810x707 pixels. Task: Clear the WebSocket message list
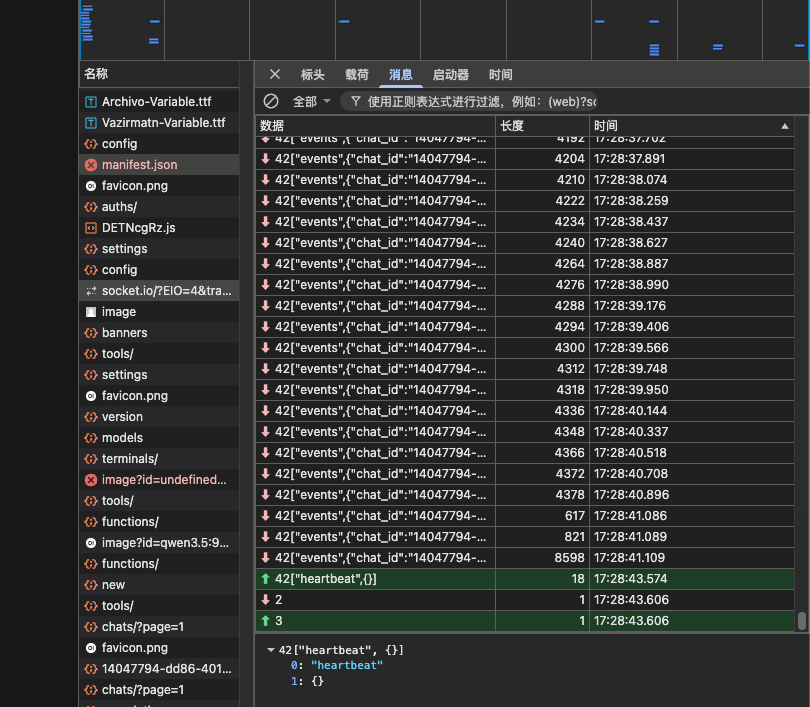coord(271,101)
